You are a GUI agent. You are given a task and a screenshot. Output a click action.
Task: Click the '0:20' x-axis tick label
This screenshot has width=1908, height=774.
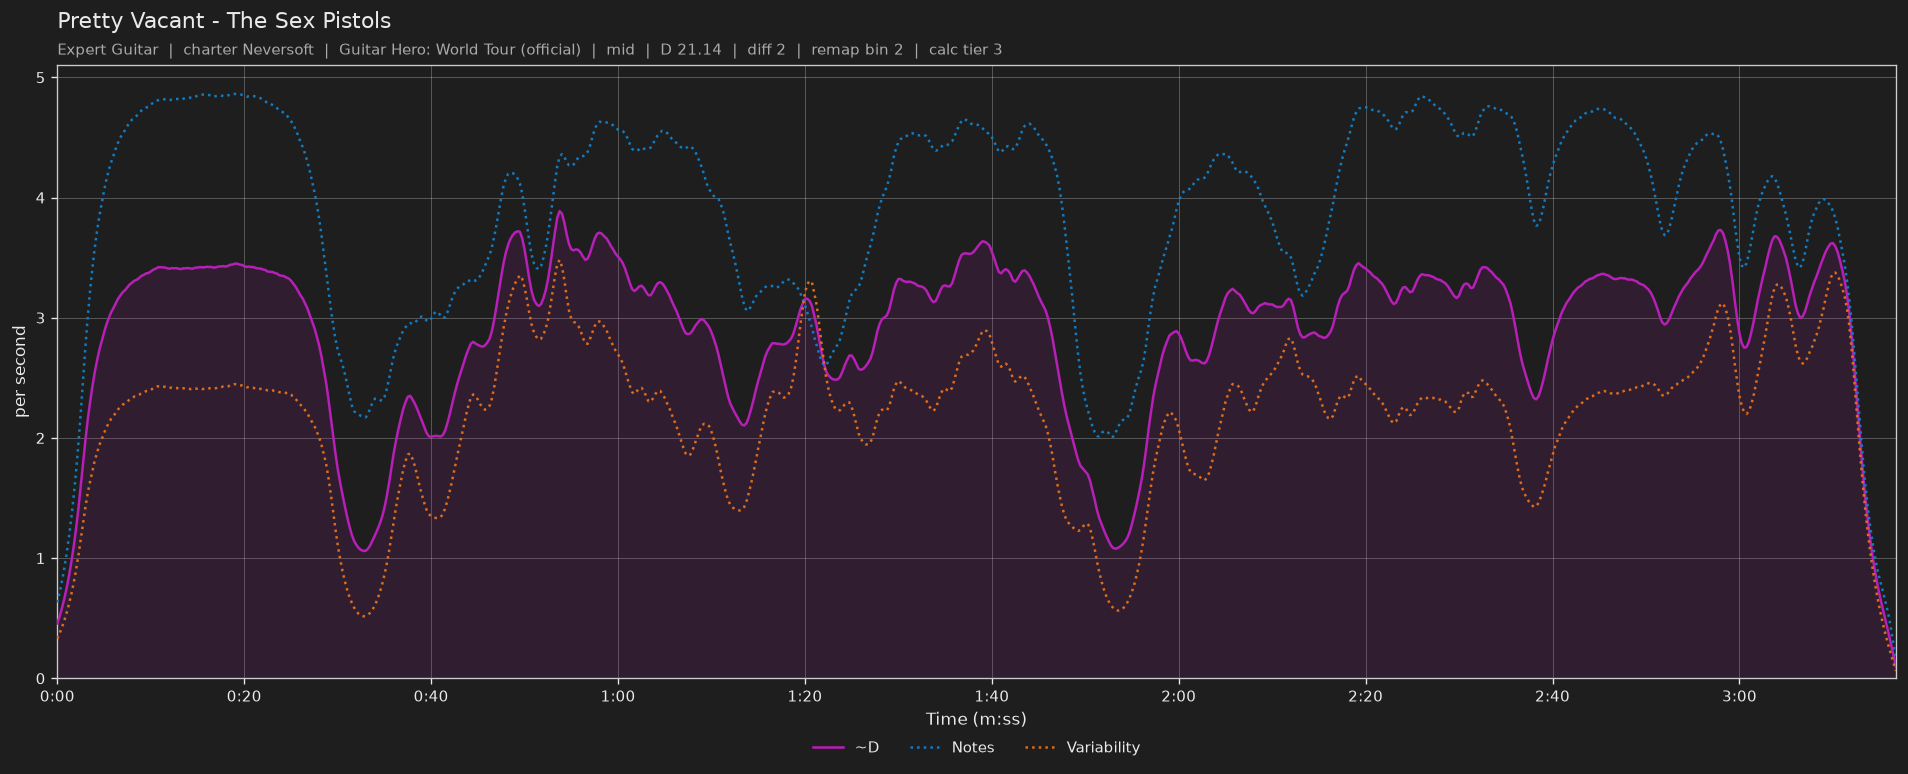point(244,696)
